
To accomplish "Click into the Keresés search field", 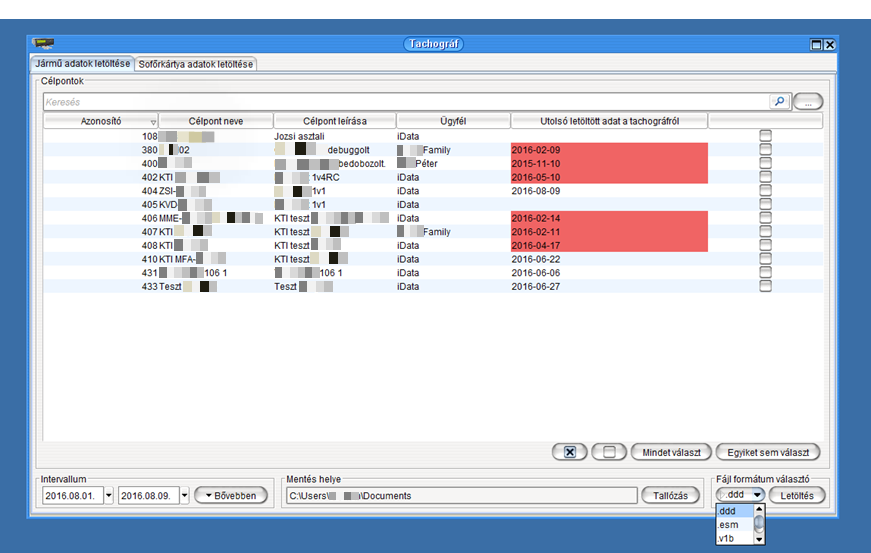I will pos(400,102).
